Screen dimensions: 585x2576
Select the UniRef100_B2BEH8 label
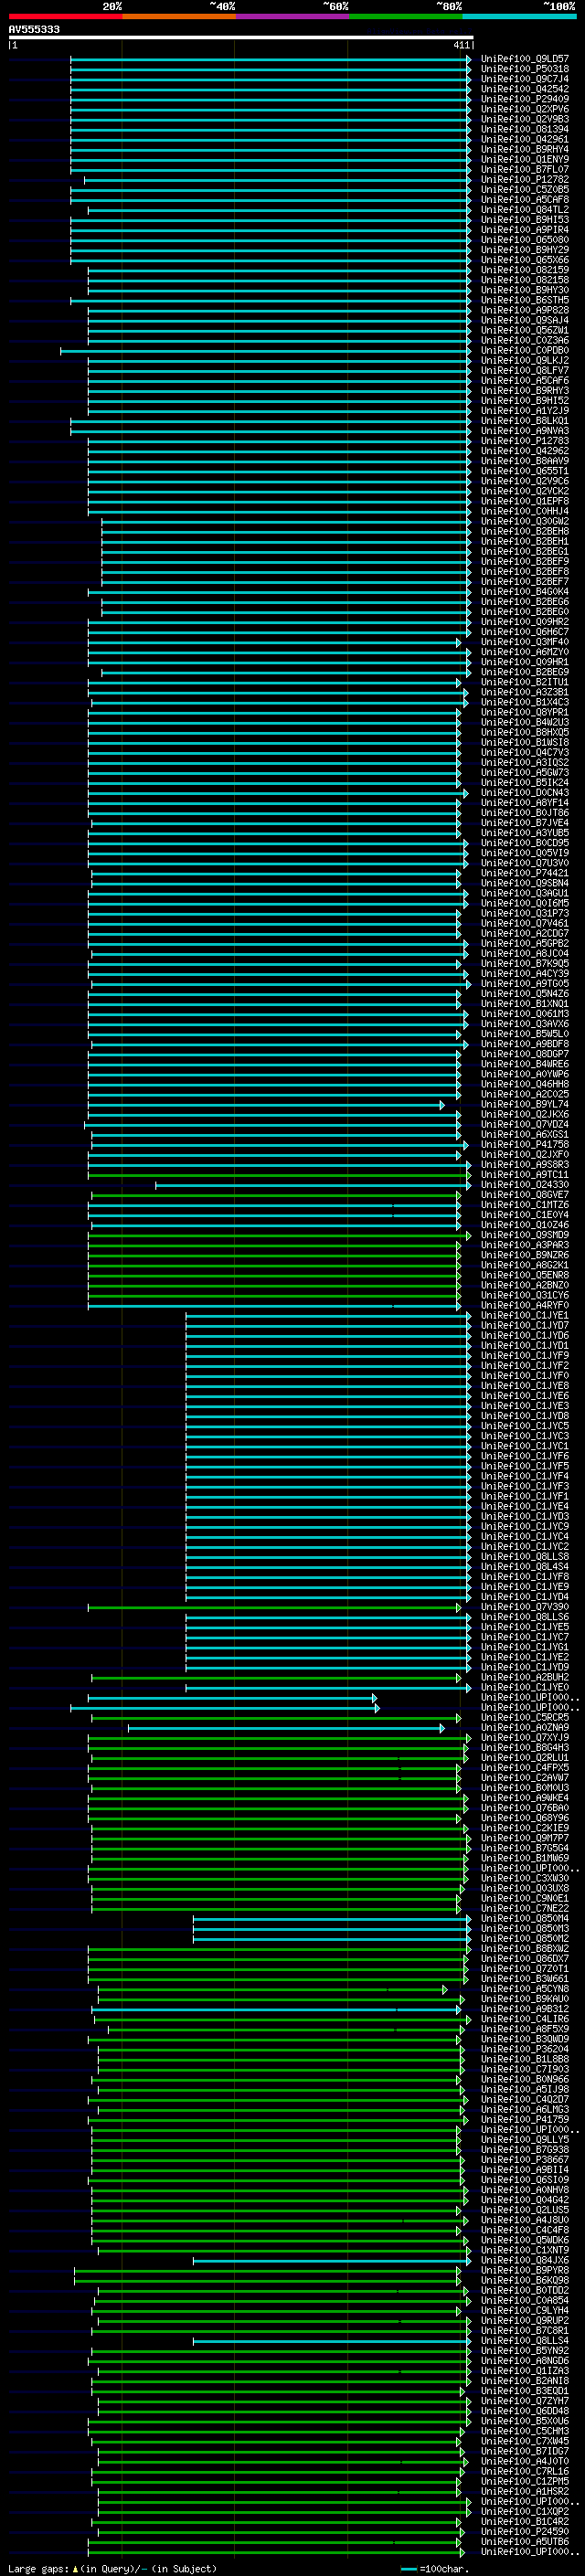click(525, 531)
